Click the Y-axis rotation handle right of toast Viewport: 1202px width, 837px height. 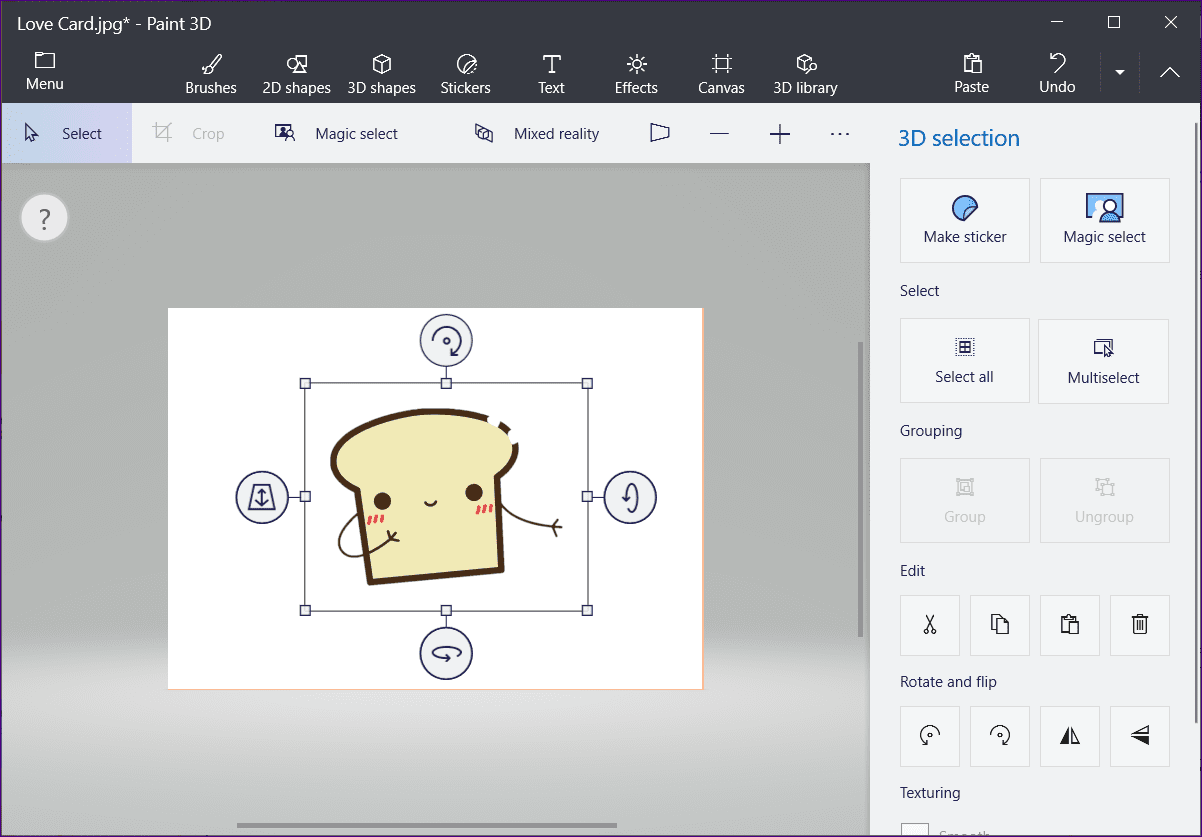tap(630, 496)
